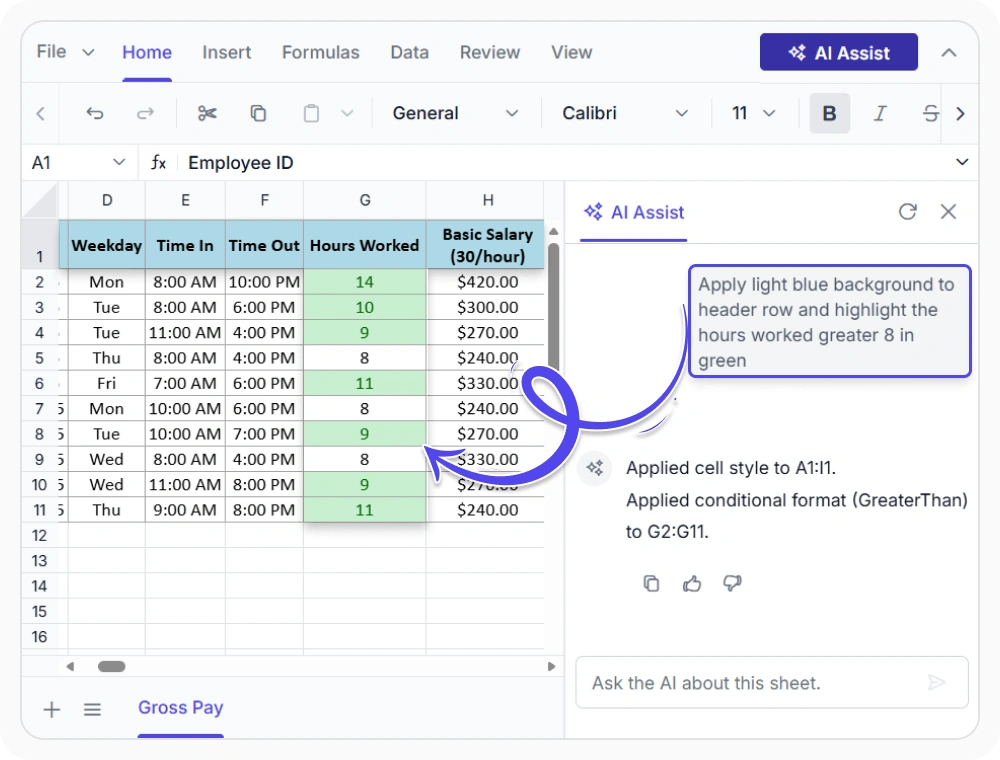This screenshot has width=1000, height=760.
Task: Switch to the Insert tab
Action: click(226, 52)
